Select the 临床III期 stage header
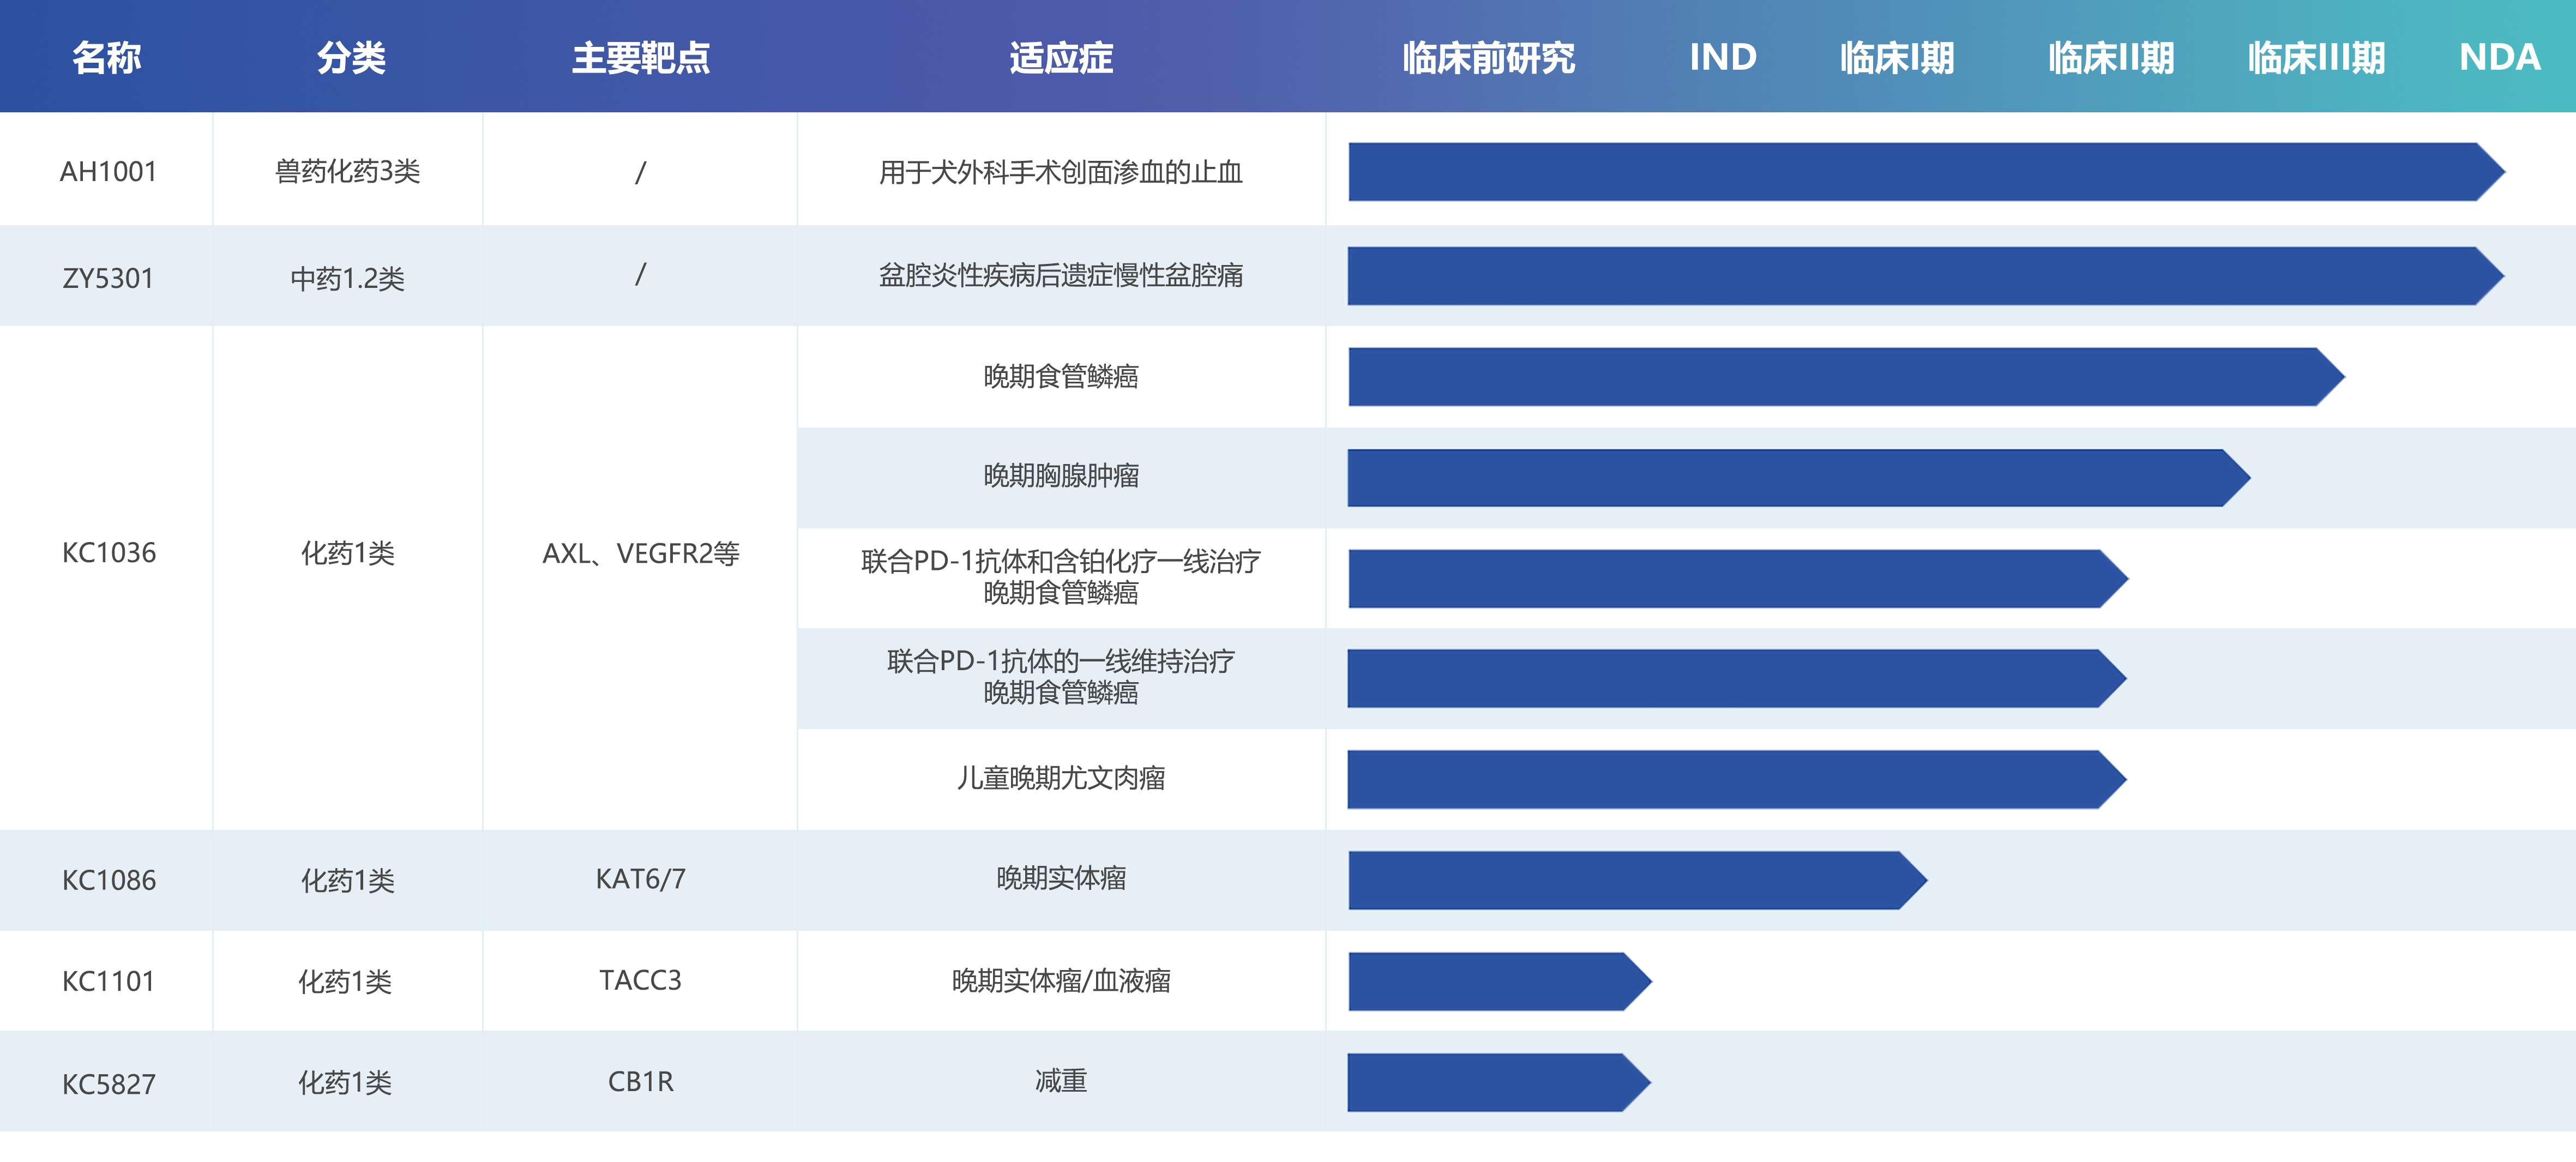The image size is (2576, 1162). [2316, 58]
